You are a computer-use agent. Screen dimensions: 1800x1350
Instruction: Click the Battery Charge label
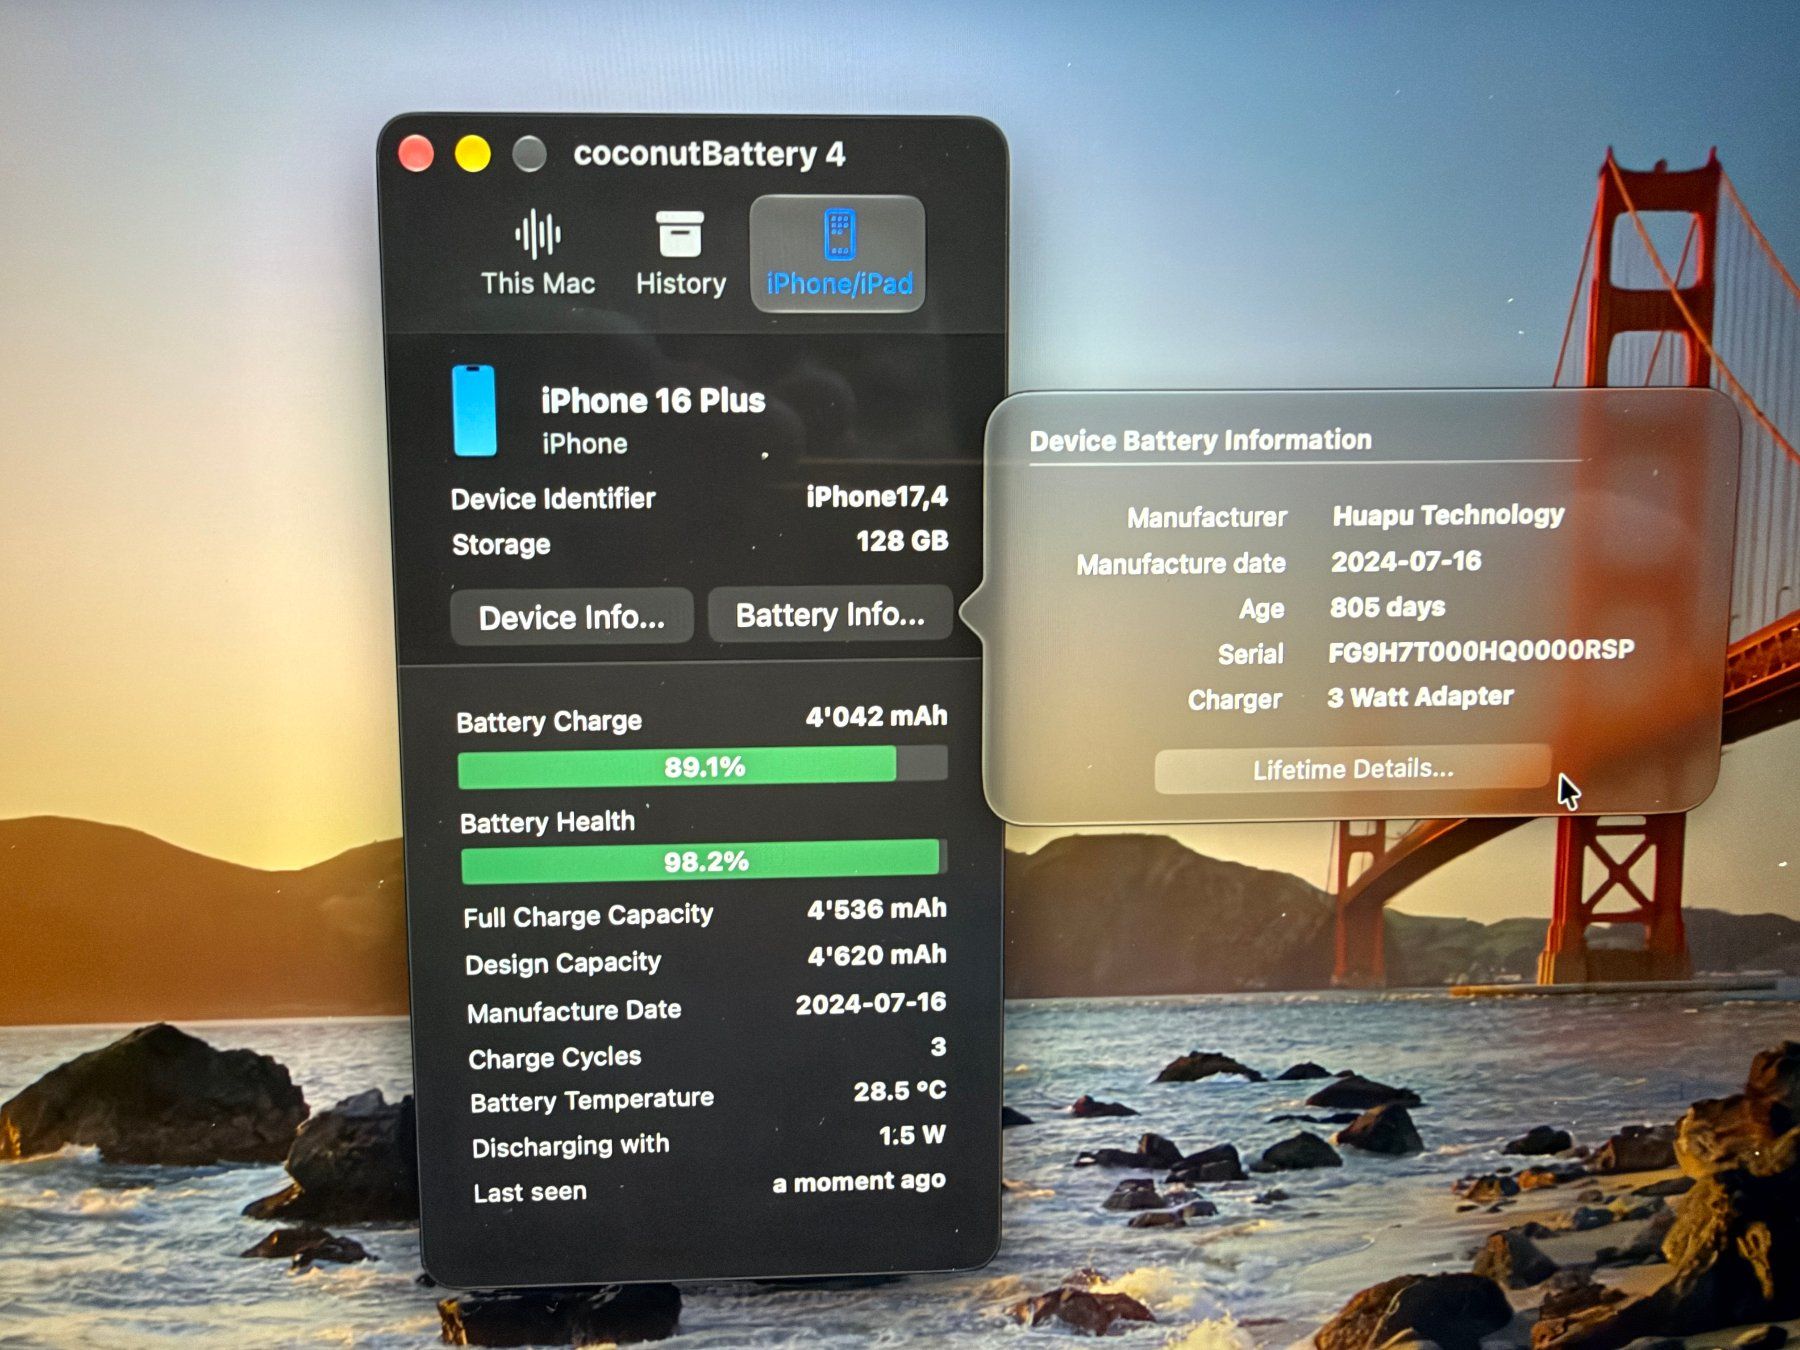point(549,721)
